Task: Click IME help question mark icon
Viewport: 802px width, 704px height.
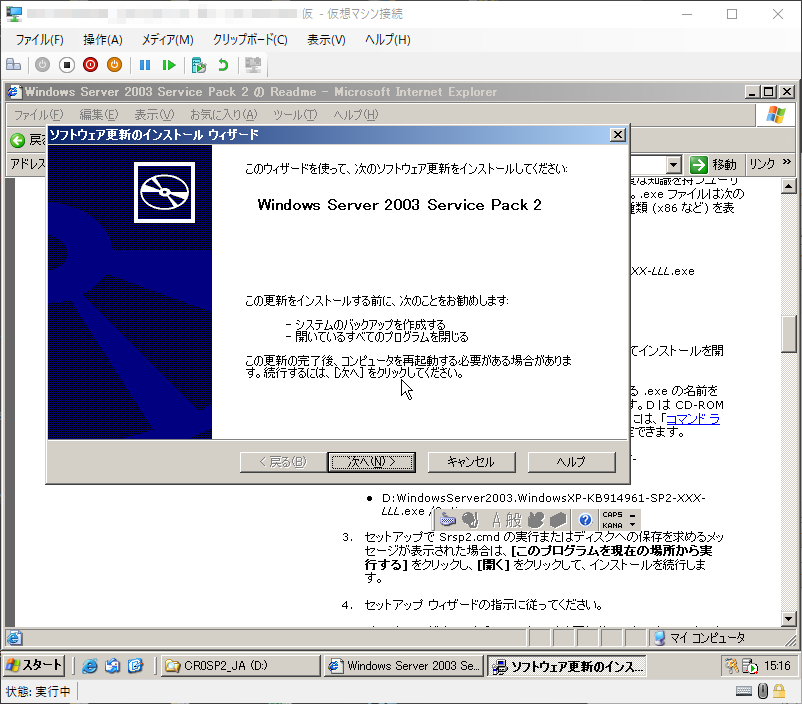Action: pyautogui.click(x=585, y=520)
